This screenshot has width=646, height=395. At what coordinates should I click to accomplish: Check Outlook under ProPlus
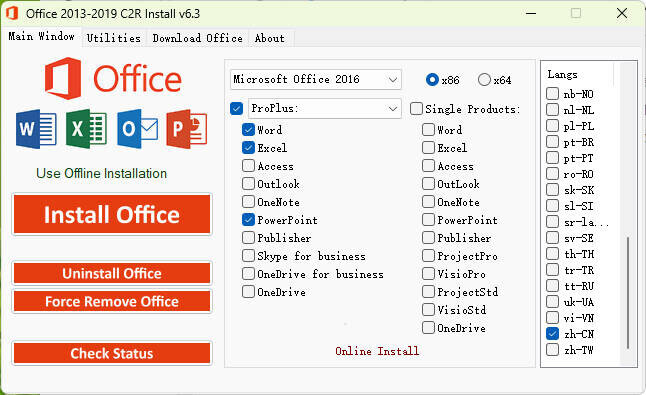point(248,184)
